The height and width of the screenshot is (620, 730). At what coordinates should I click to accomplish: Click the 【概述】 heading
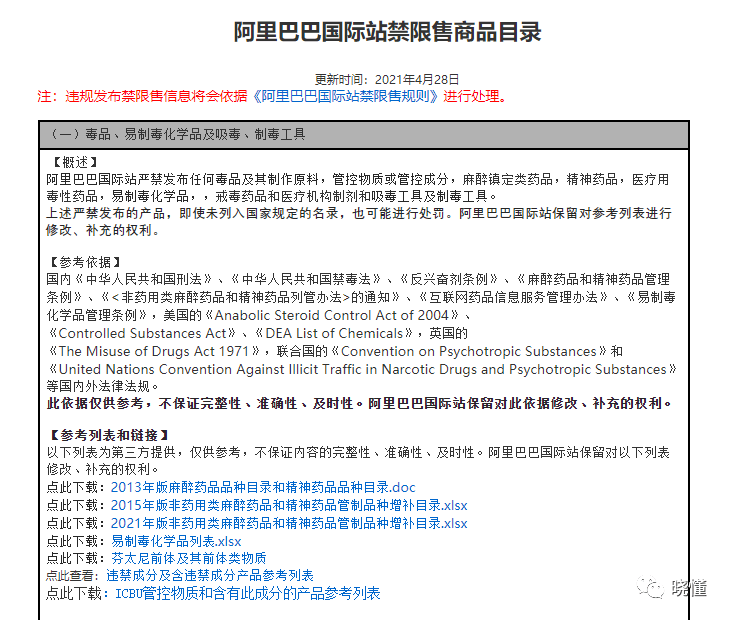point(74,162)
